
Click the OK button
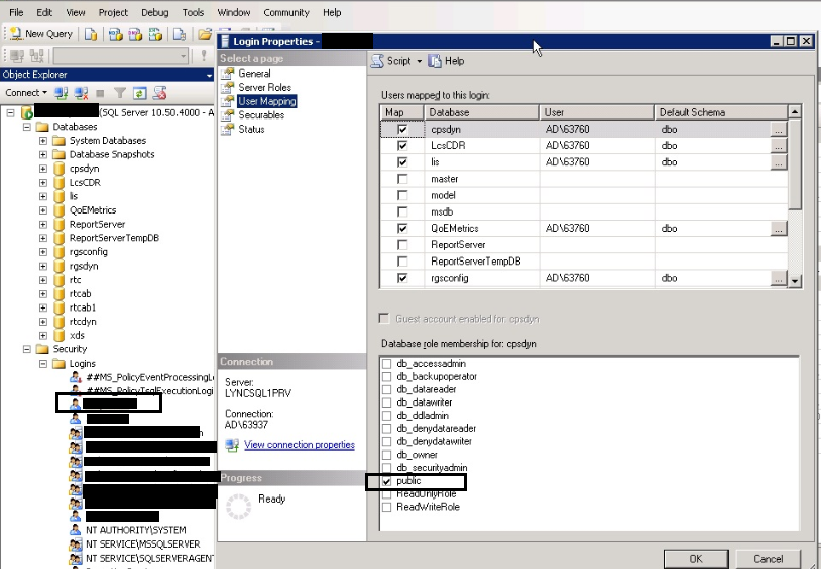point(696,559)
